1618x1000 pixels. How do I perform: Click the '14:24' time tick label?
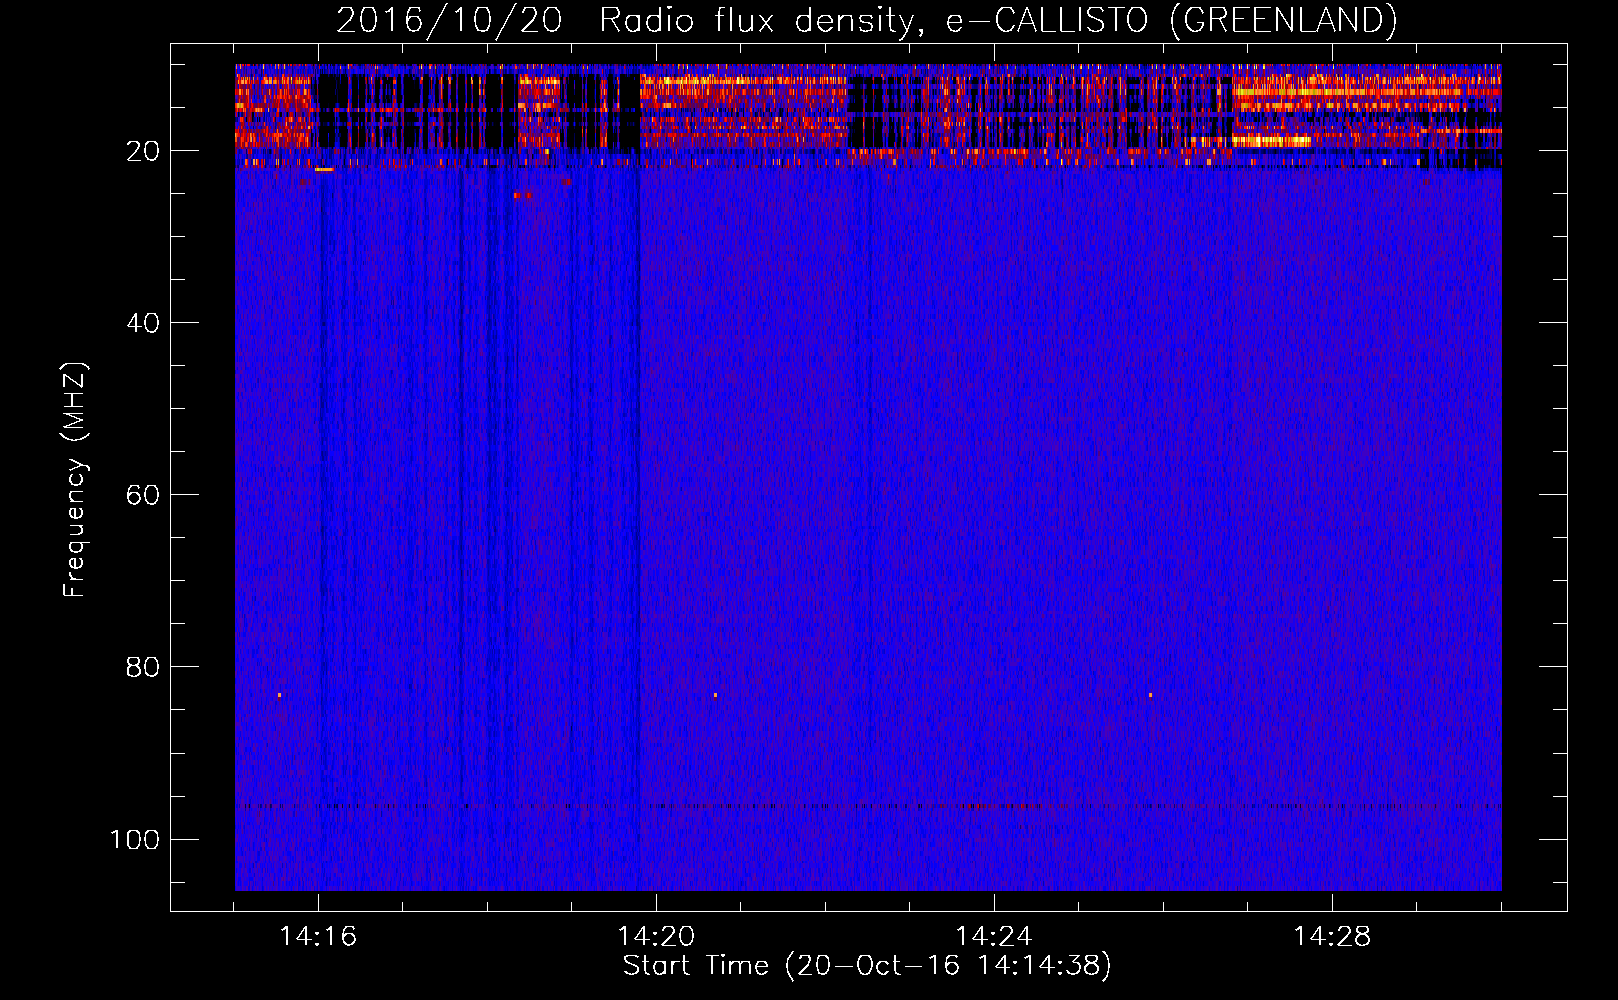coord(994,936)
